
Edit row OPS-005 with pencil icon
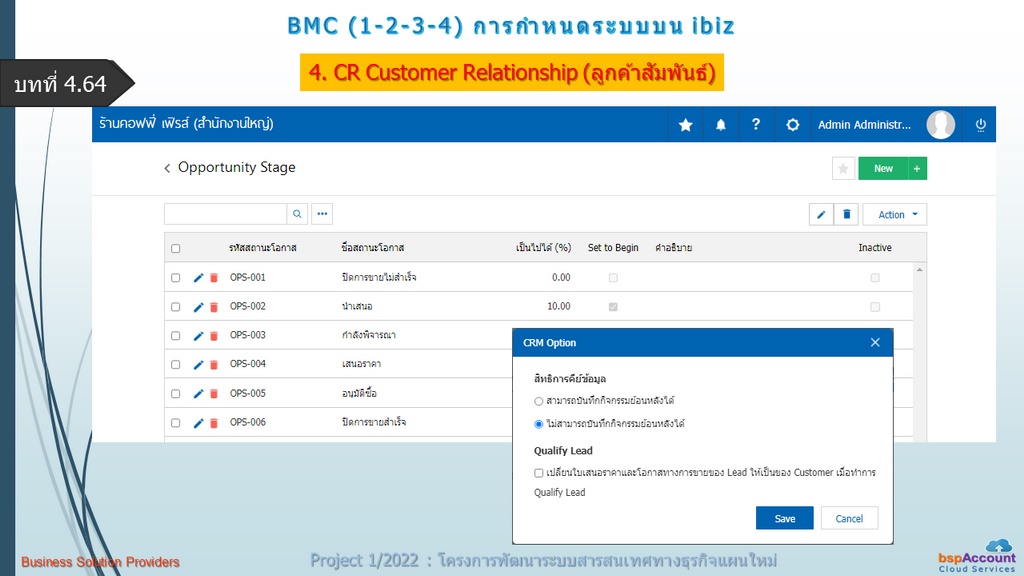[199, 394]
